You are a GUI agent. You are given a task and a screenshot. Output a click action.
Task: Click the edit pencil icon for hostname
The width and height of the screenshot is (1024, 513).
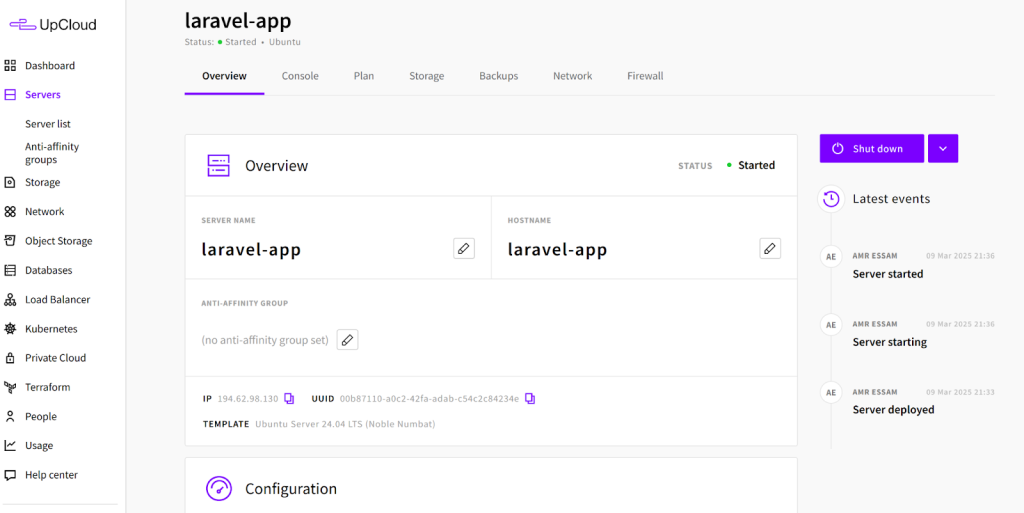[x=769, y=249]
